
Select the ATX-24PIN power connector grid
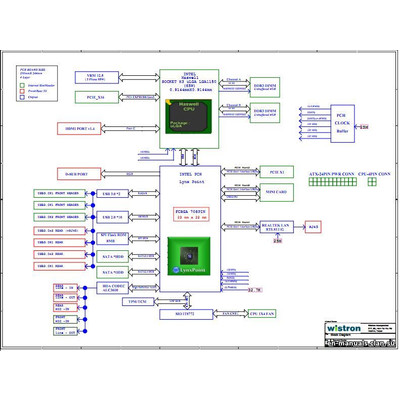tap(332, 182)
